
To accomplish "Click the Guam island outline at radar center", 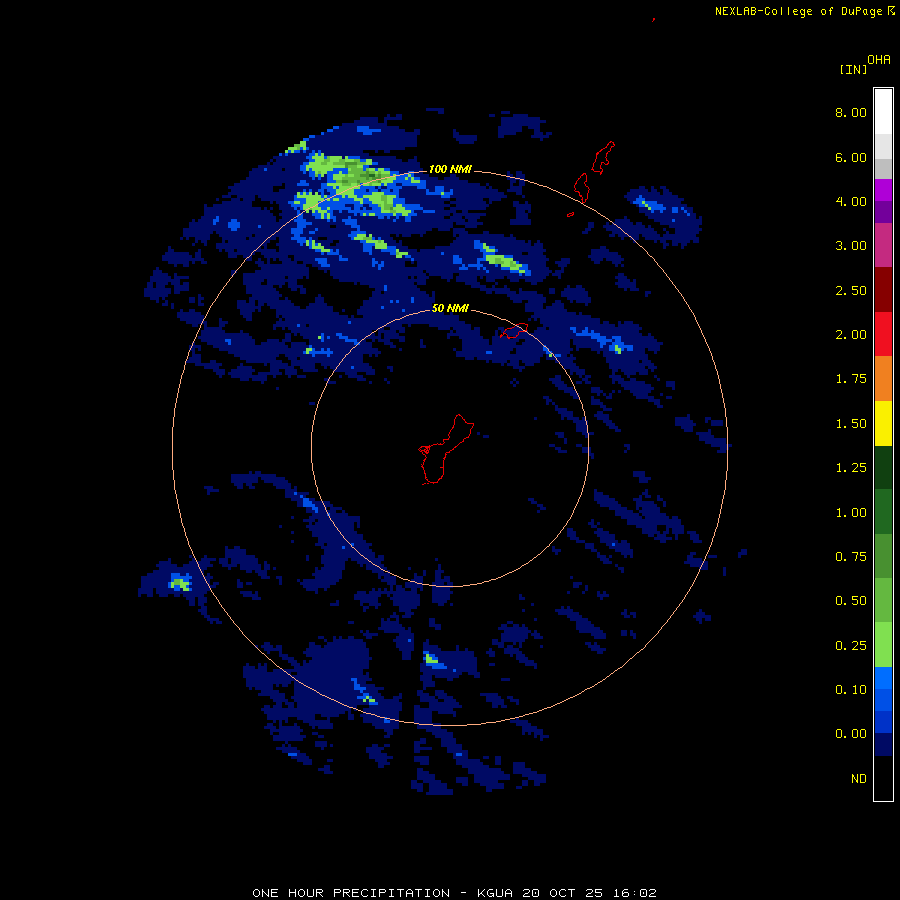I will click(x=444, y=450).
